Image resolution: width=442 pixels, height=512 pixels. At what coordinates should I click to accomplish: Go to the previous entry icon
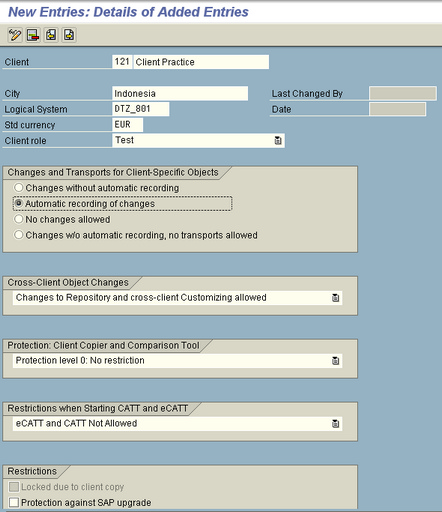coord(51,35)
